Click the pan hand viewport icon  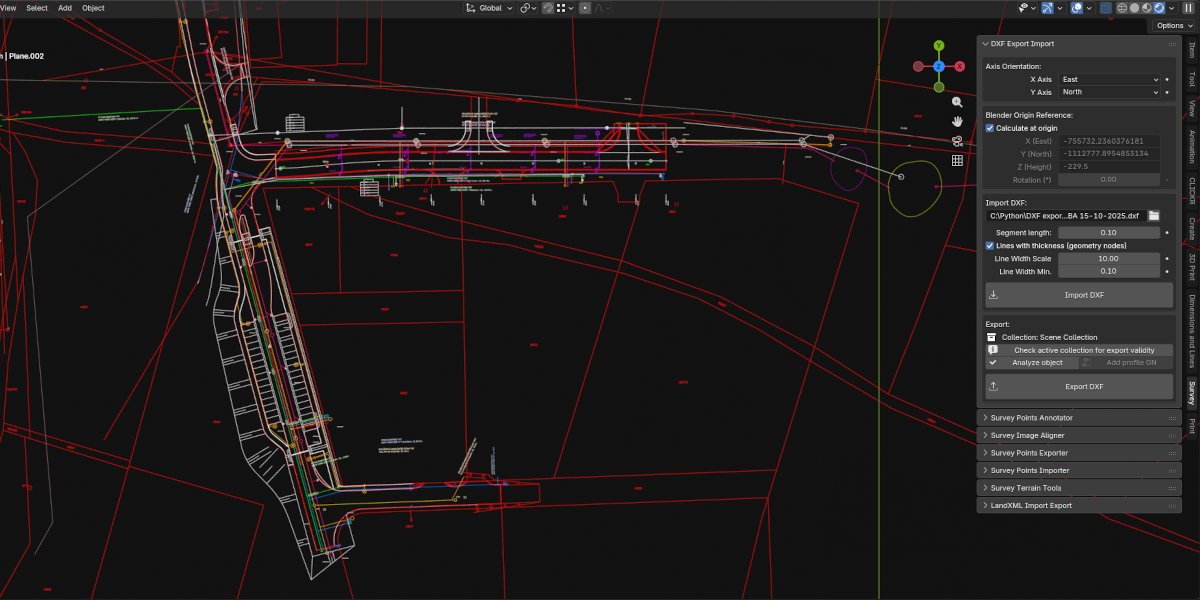pyautogui.click(x=957, y=121)
